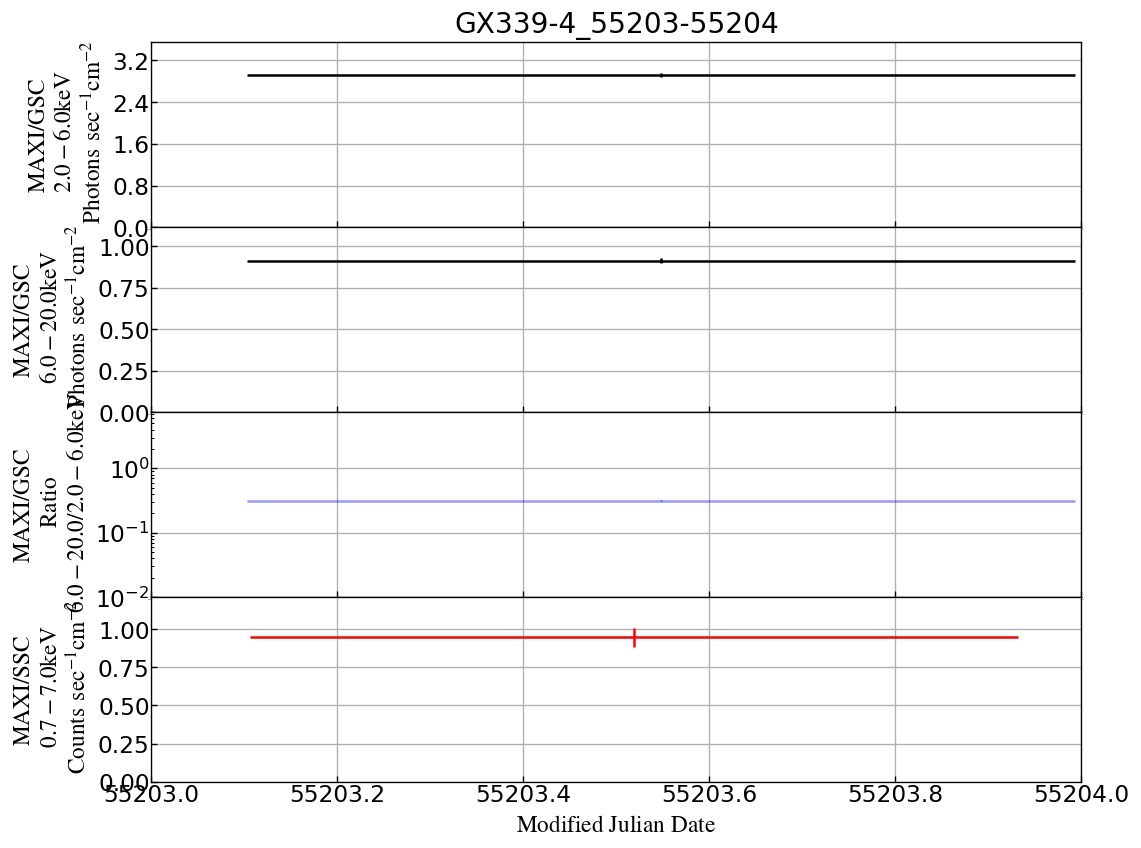Click the plot title GX339-4_55203-55204
This screenshot has height=848, width=1141.
(x=616, y=23)
